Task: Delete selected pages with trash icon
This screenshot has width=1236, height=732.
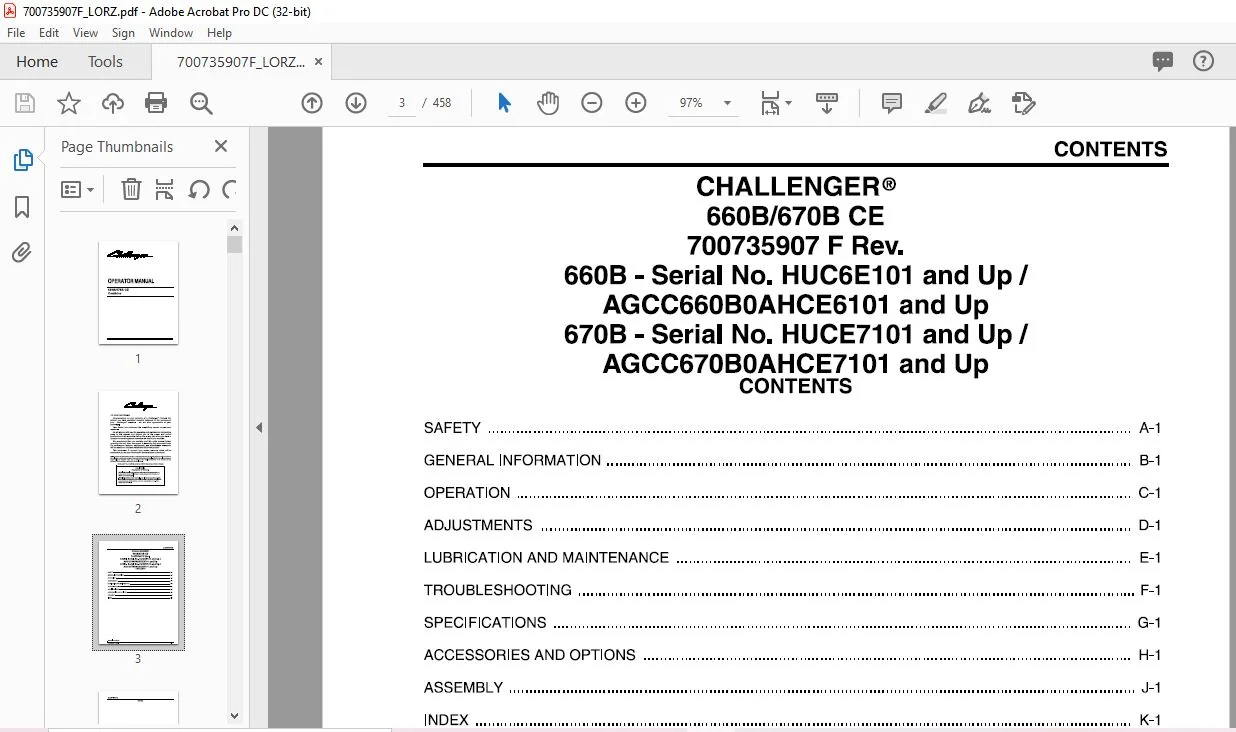Action: click(131, 189)
